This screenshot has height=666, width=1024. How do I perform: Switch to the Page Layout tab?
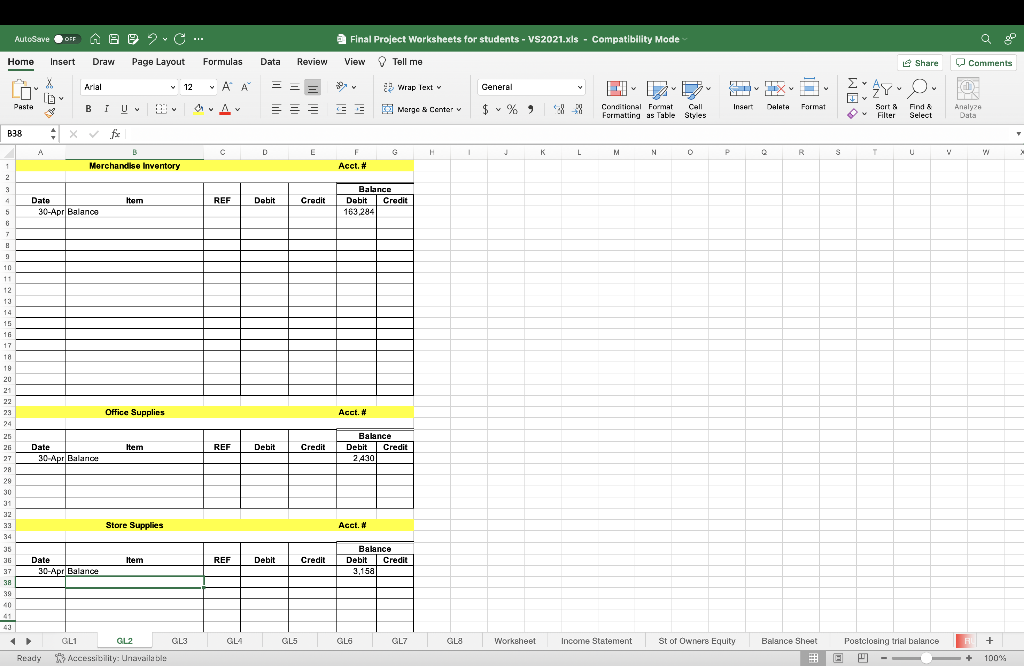(x=158, y=61)
